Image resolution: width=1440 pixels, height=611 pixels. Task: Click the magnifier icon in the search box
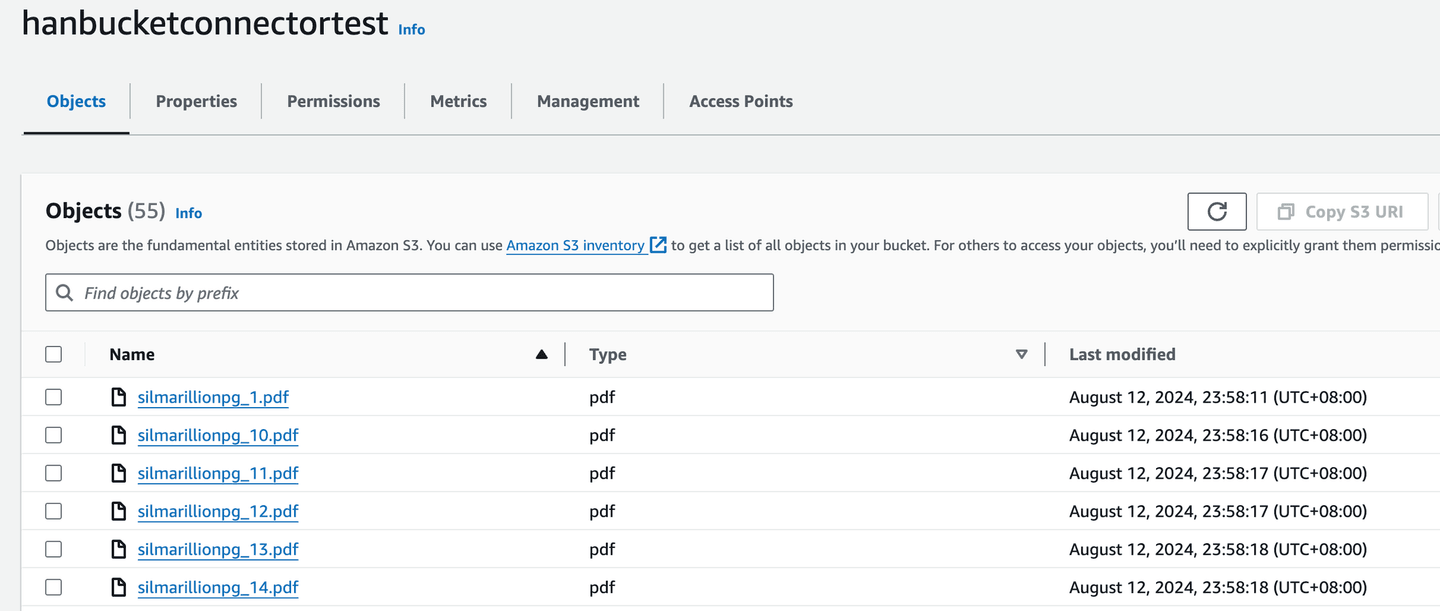click(65, 293)
